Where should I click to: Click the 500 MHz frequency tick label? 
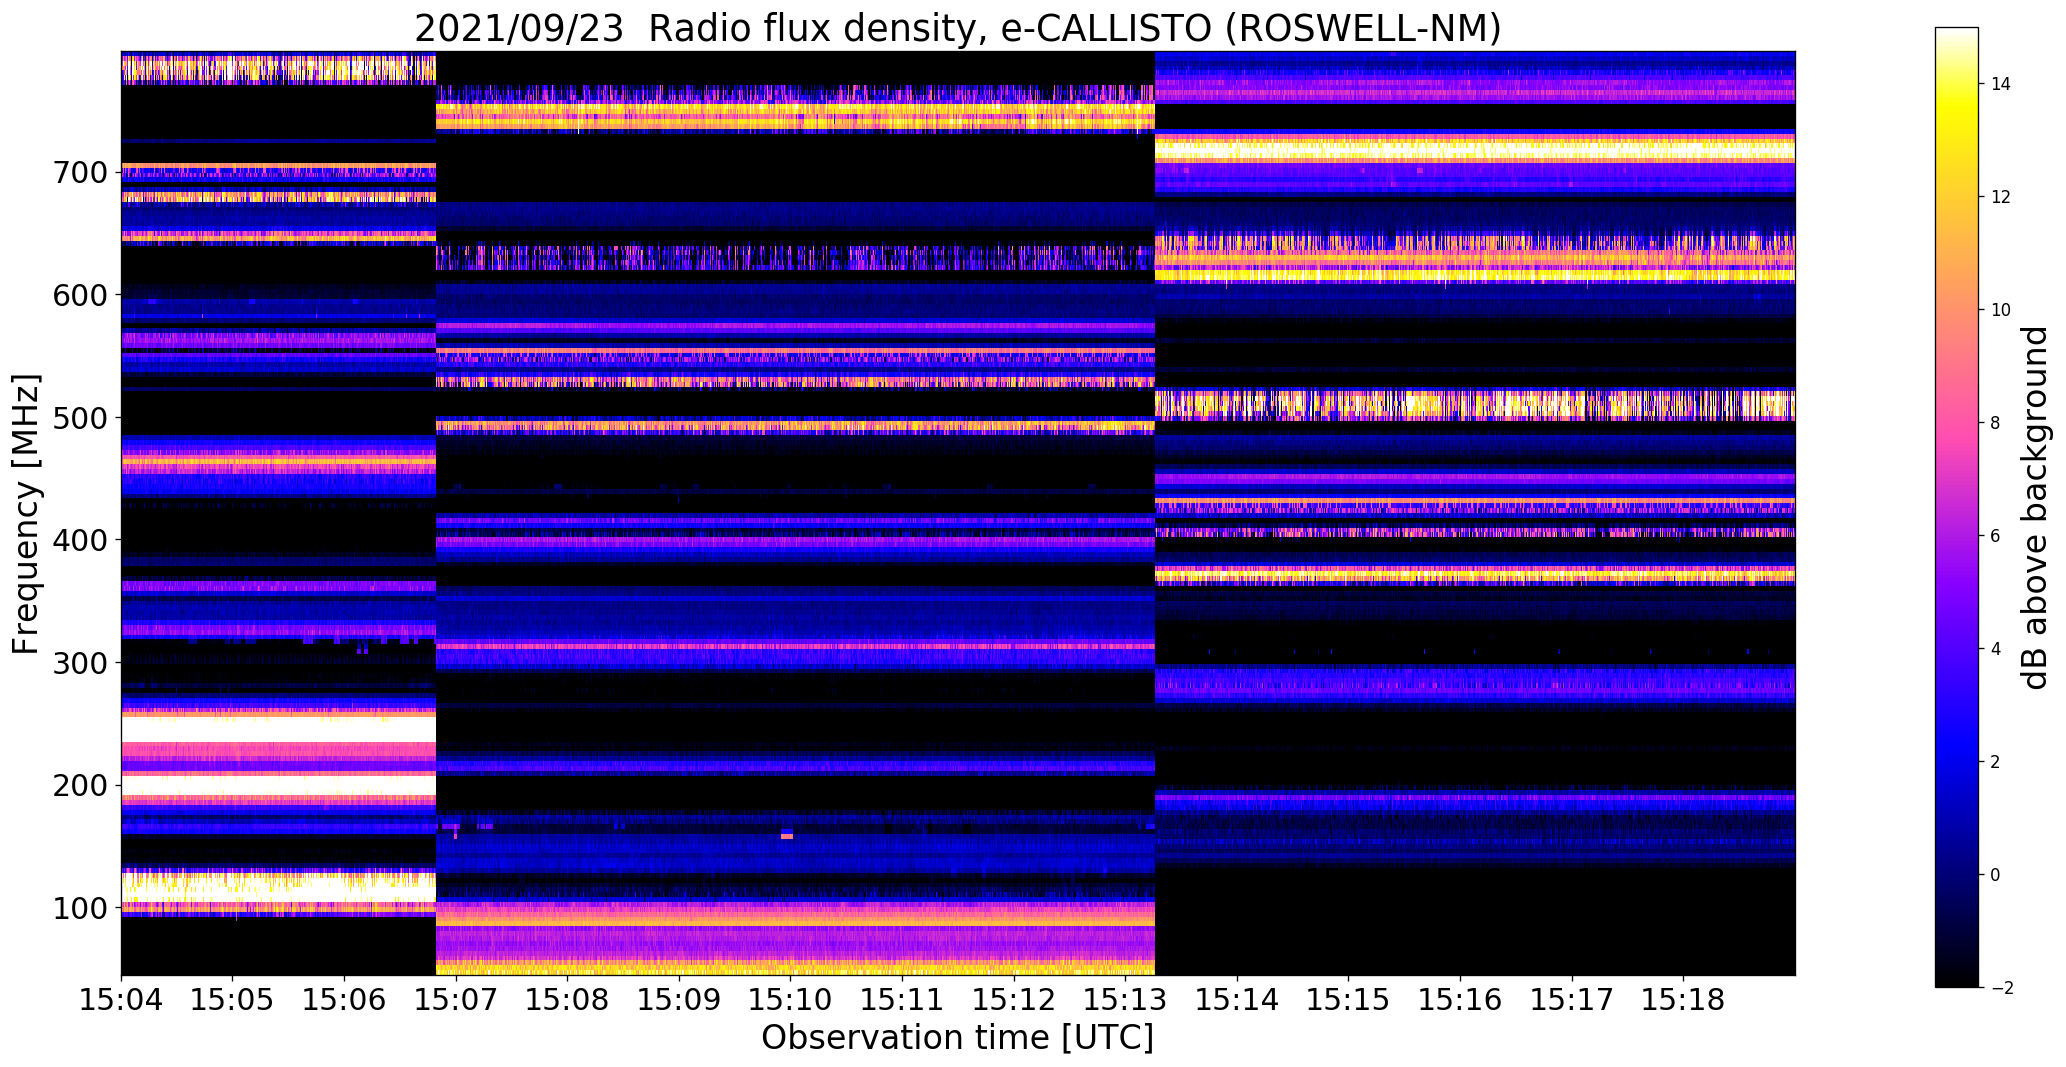tap(82, 417)
